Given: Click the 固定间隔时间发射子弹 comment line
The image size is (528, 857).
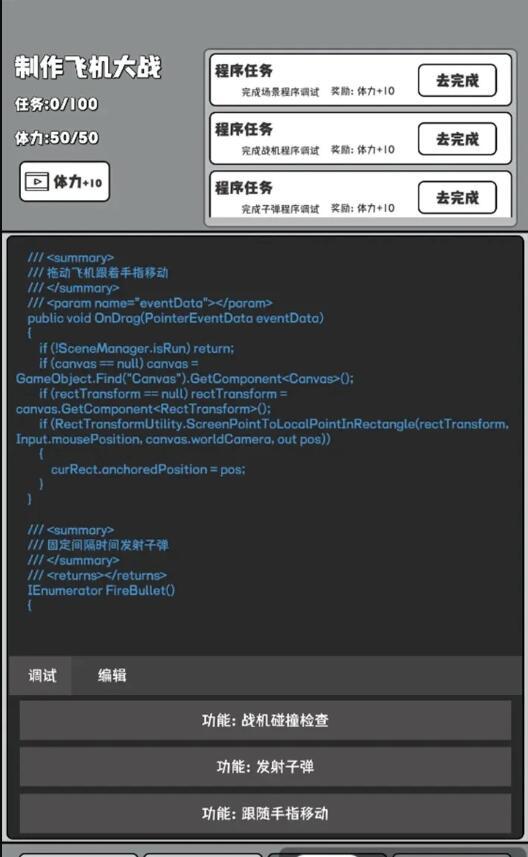Looking at the screenshot, I should click(x=98, y=545).
